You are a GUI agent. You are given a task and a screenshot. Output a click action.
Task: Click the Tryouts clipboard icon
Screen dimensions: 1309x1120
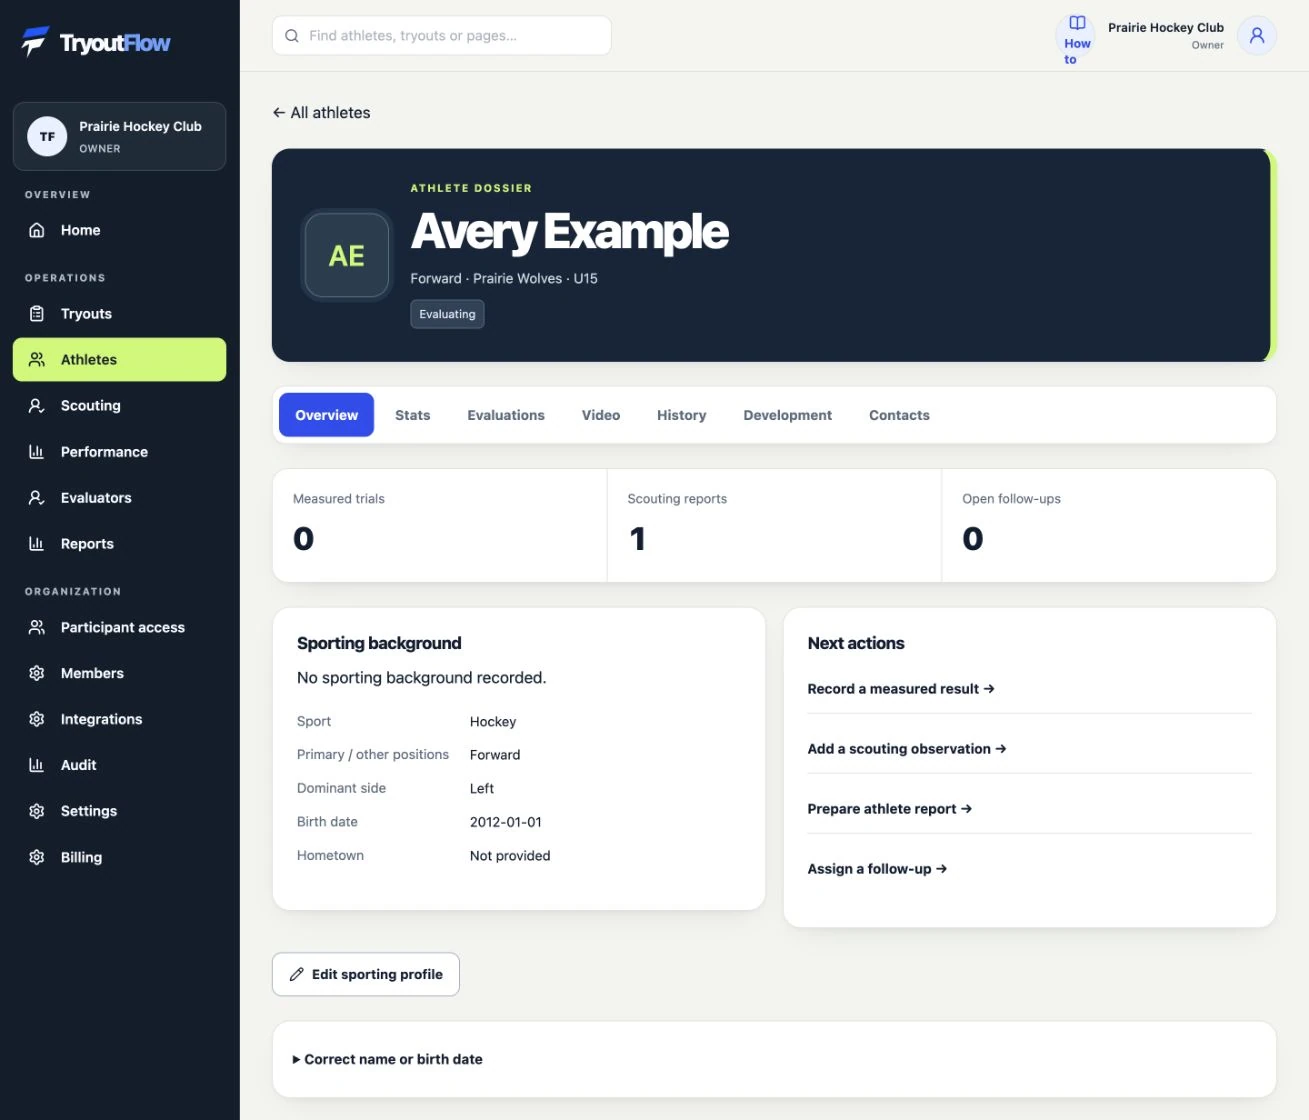[x=37, y=314]
